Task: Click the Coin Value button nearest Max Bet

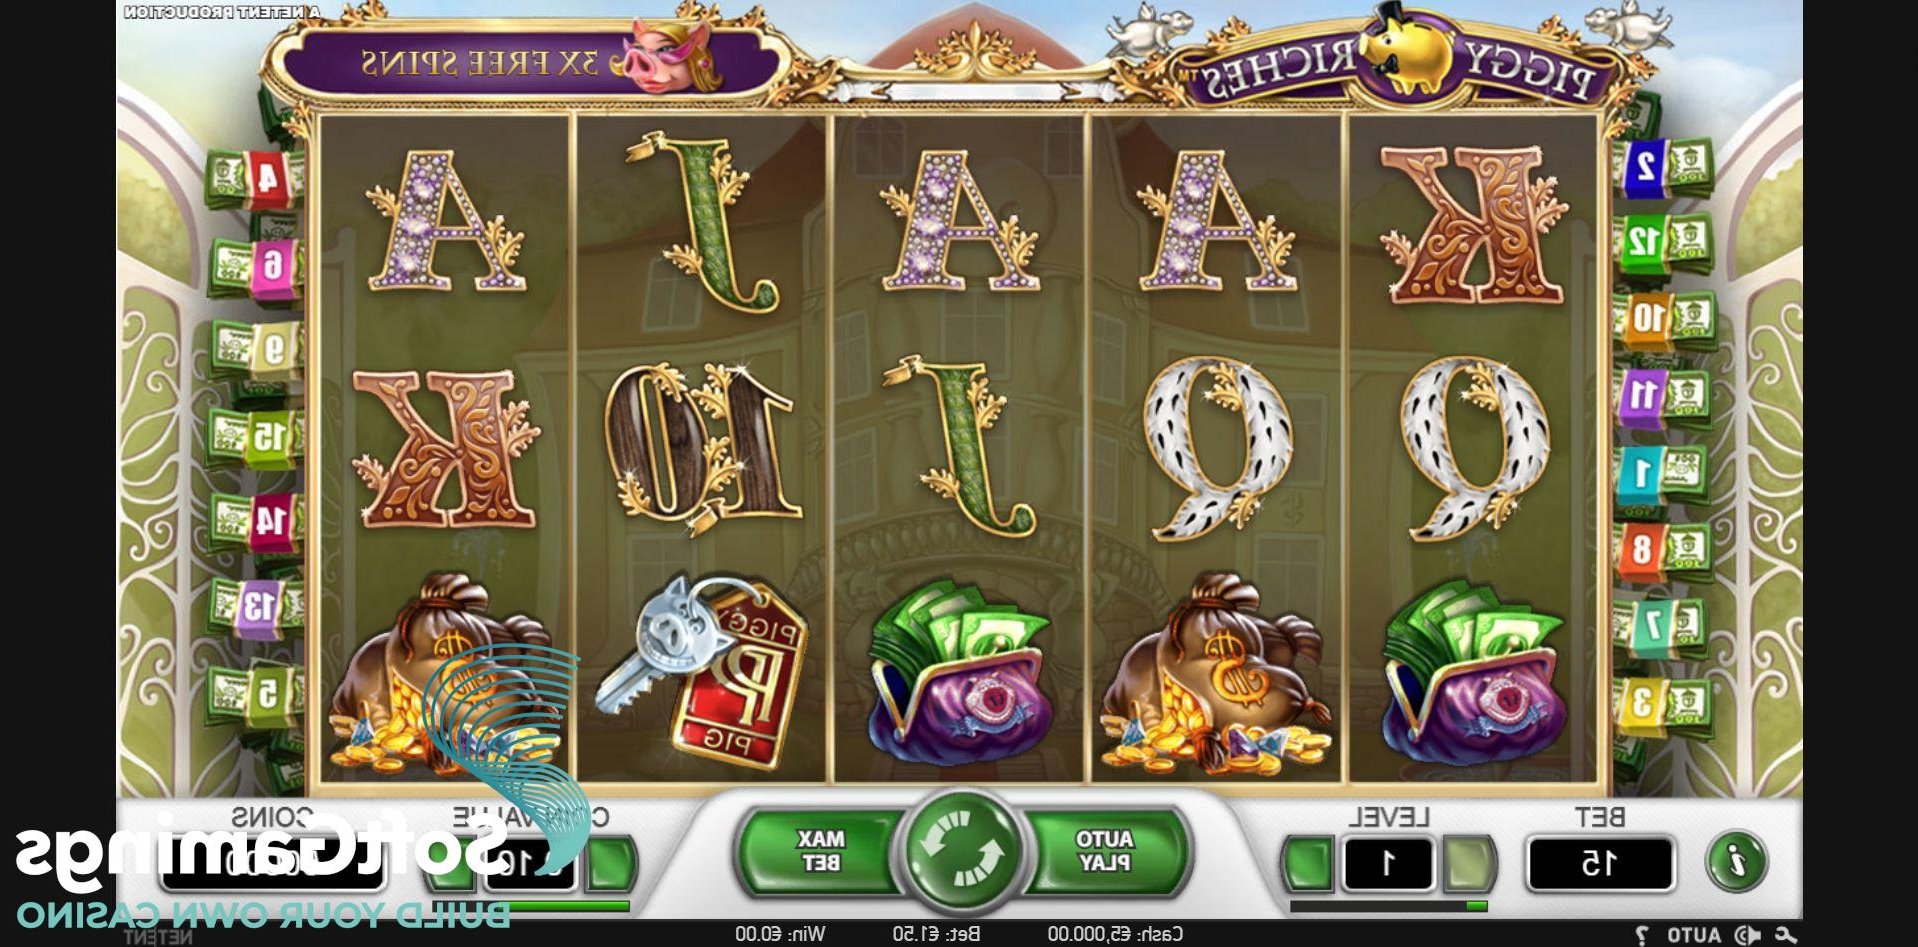Action: pos(611,863)
